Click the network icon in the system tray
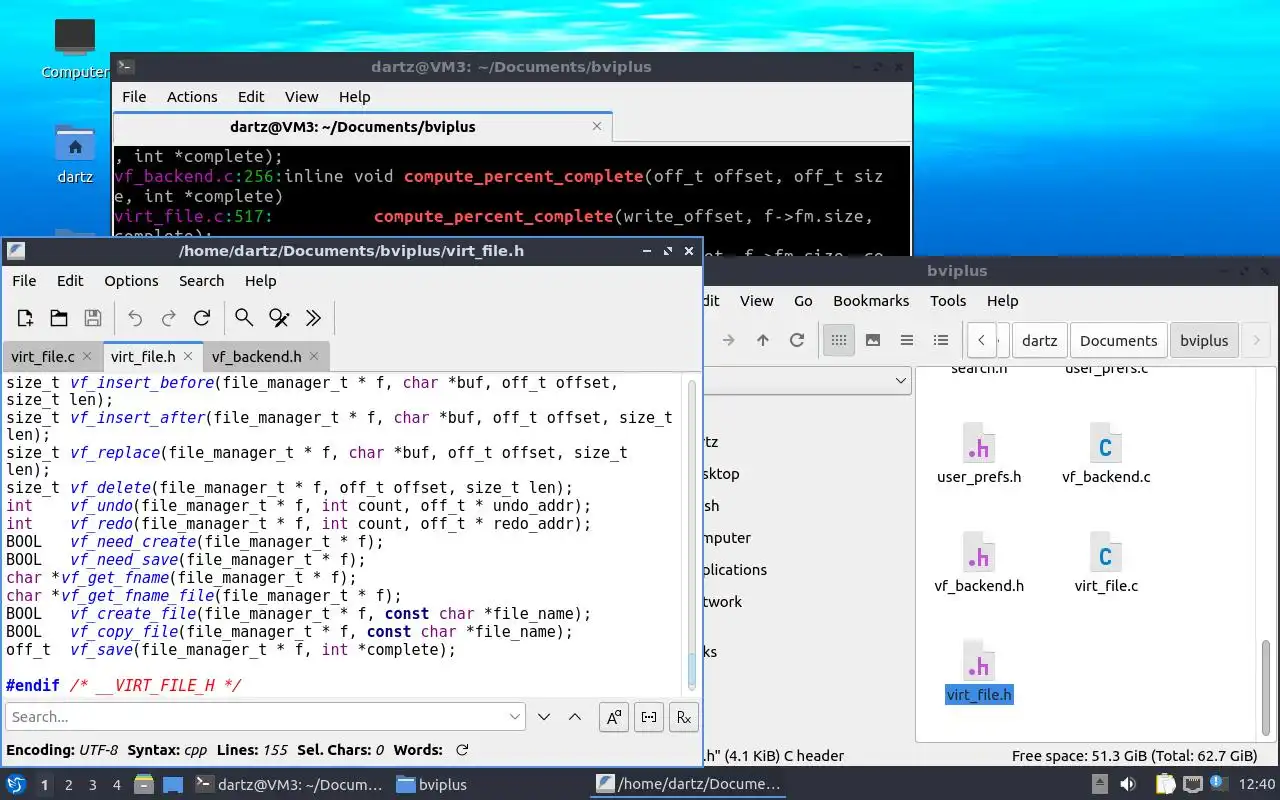The image size is (1280, 800). coord(1192,784)
